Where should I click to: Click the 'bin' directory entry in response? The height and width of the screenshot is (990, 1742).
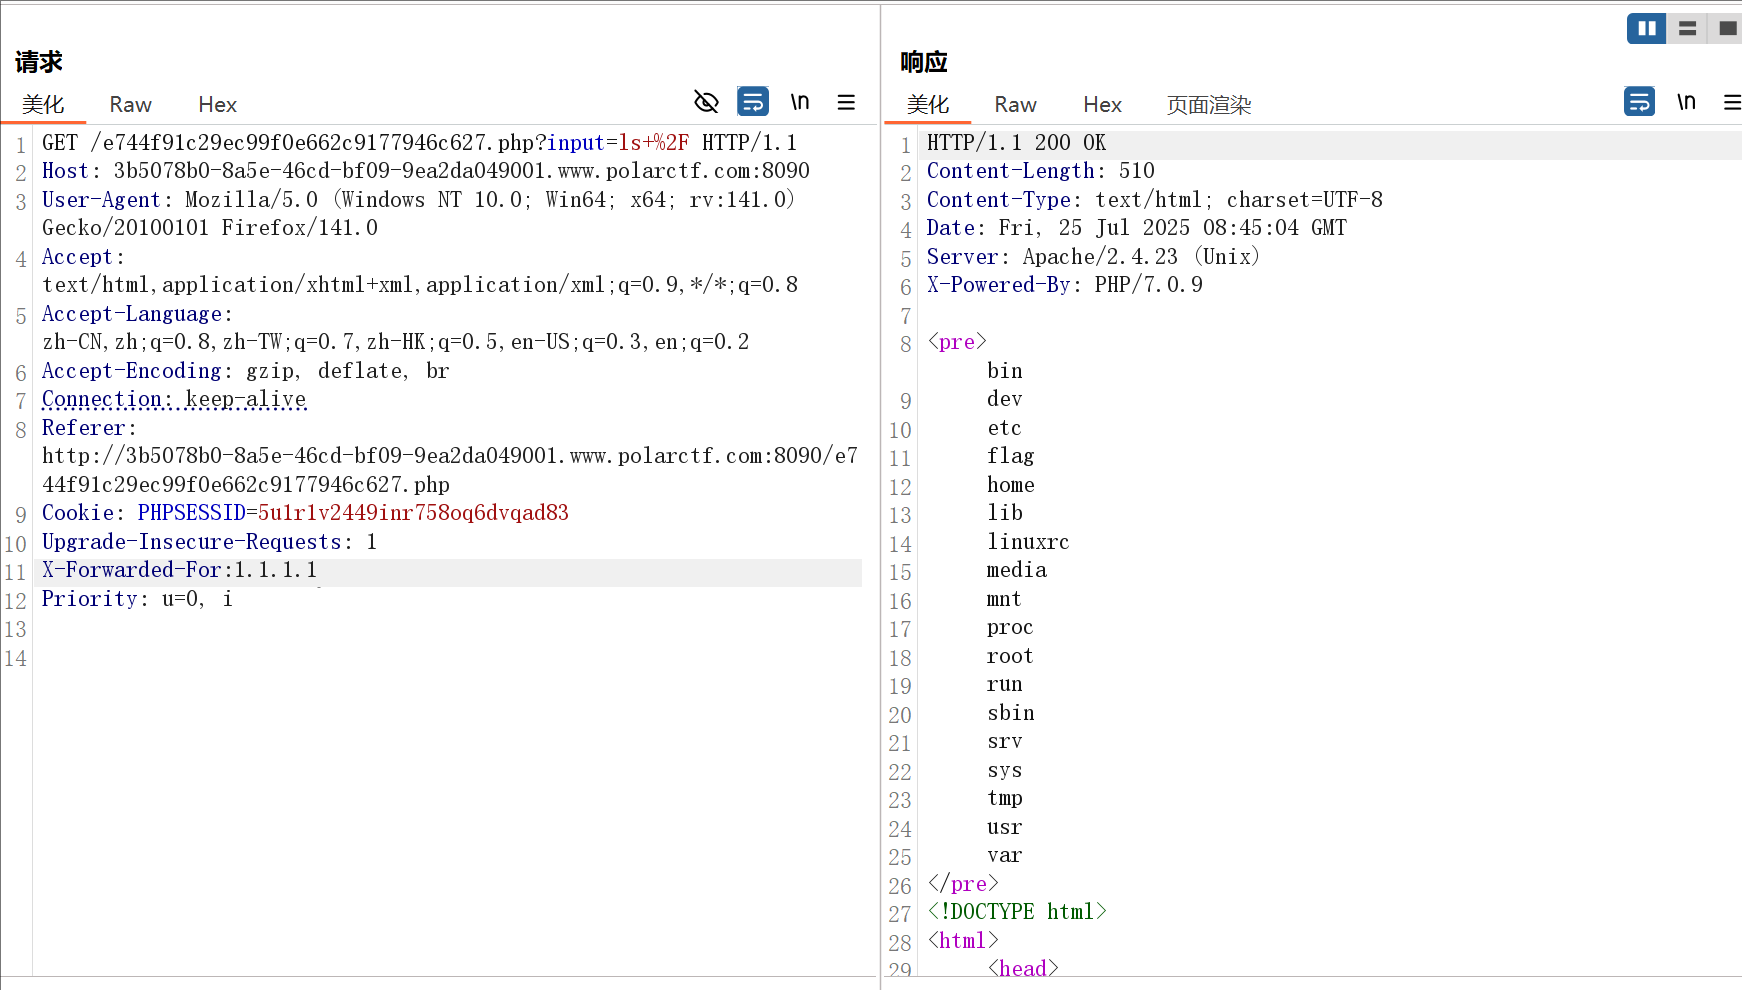click(x=1005, y=371)
